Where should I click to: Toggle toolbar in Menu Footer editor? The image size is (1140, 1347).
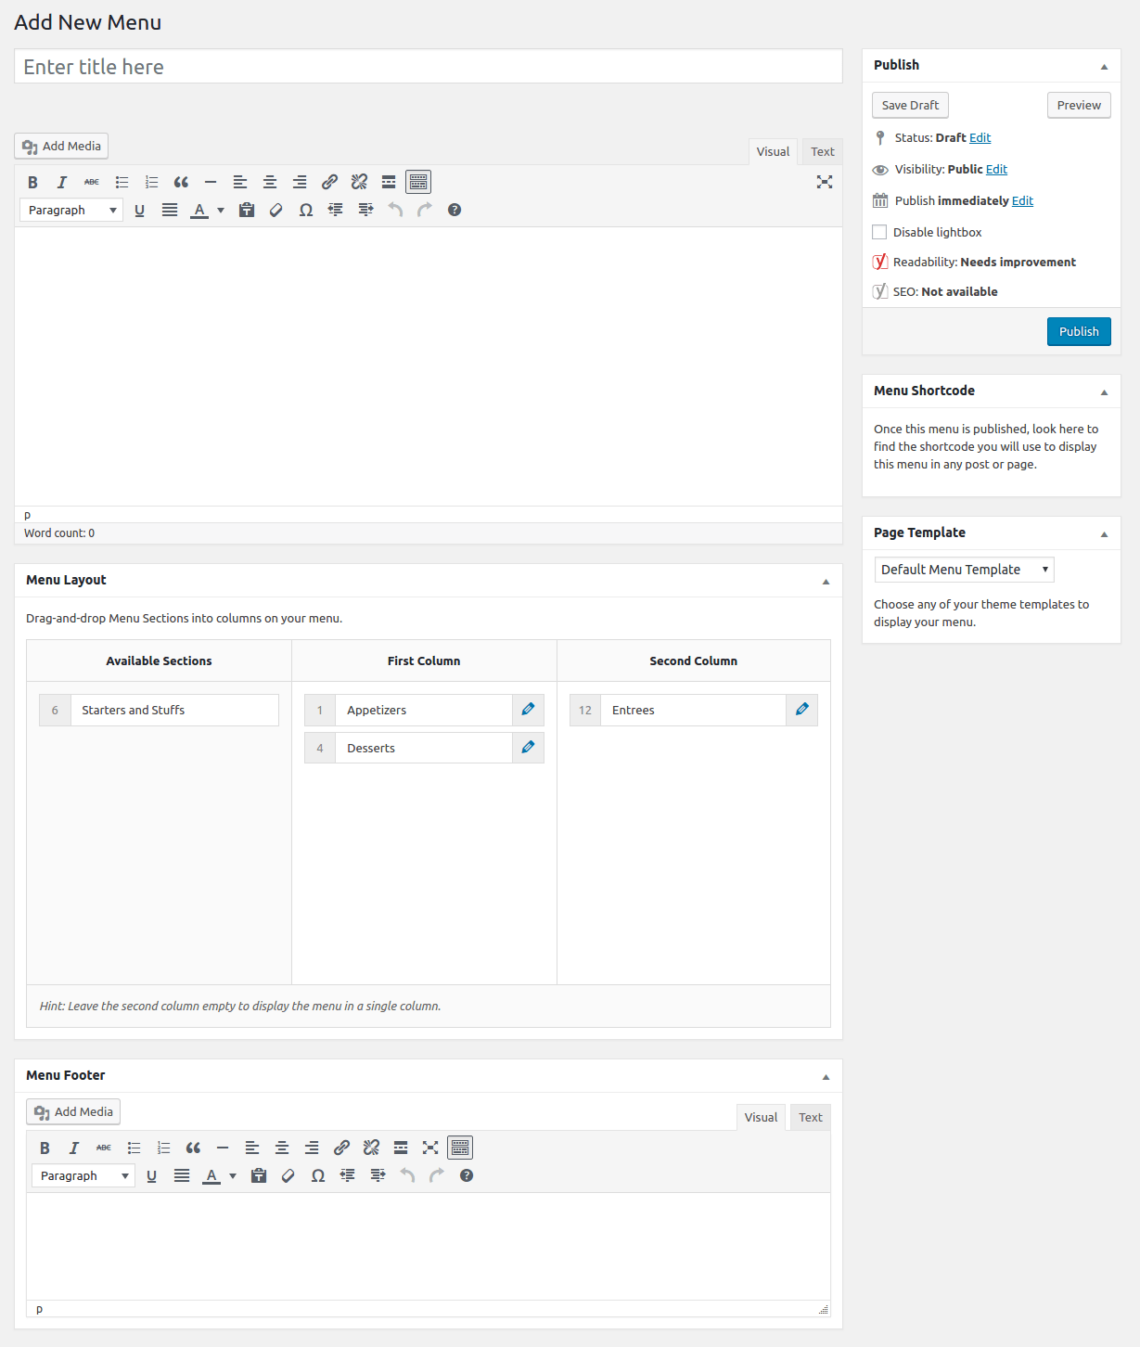460,1148
